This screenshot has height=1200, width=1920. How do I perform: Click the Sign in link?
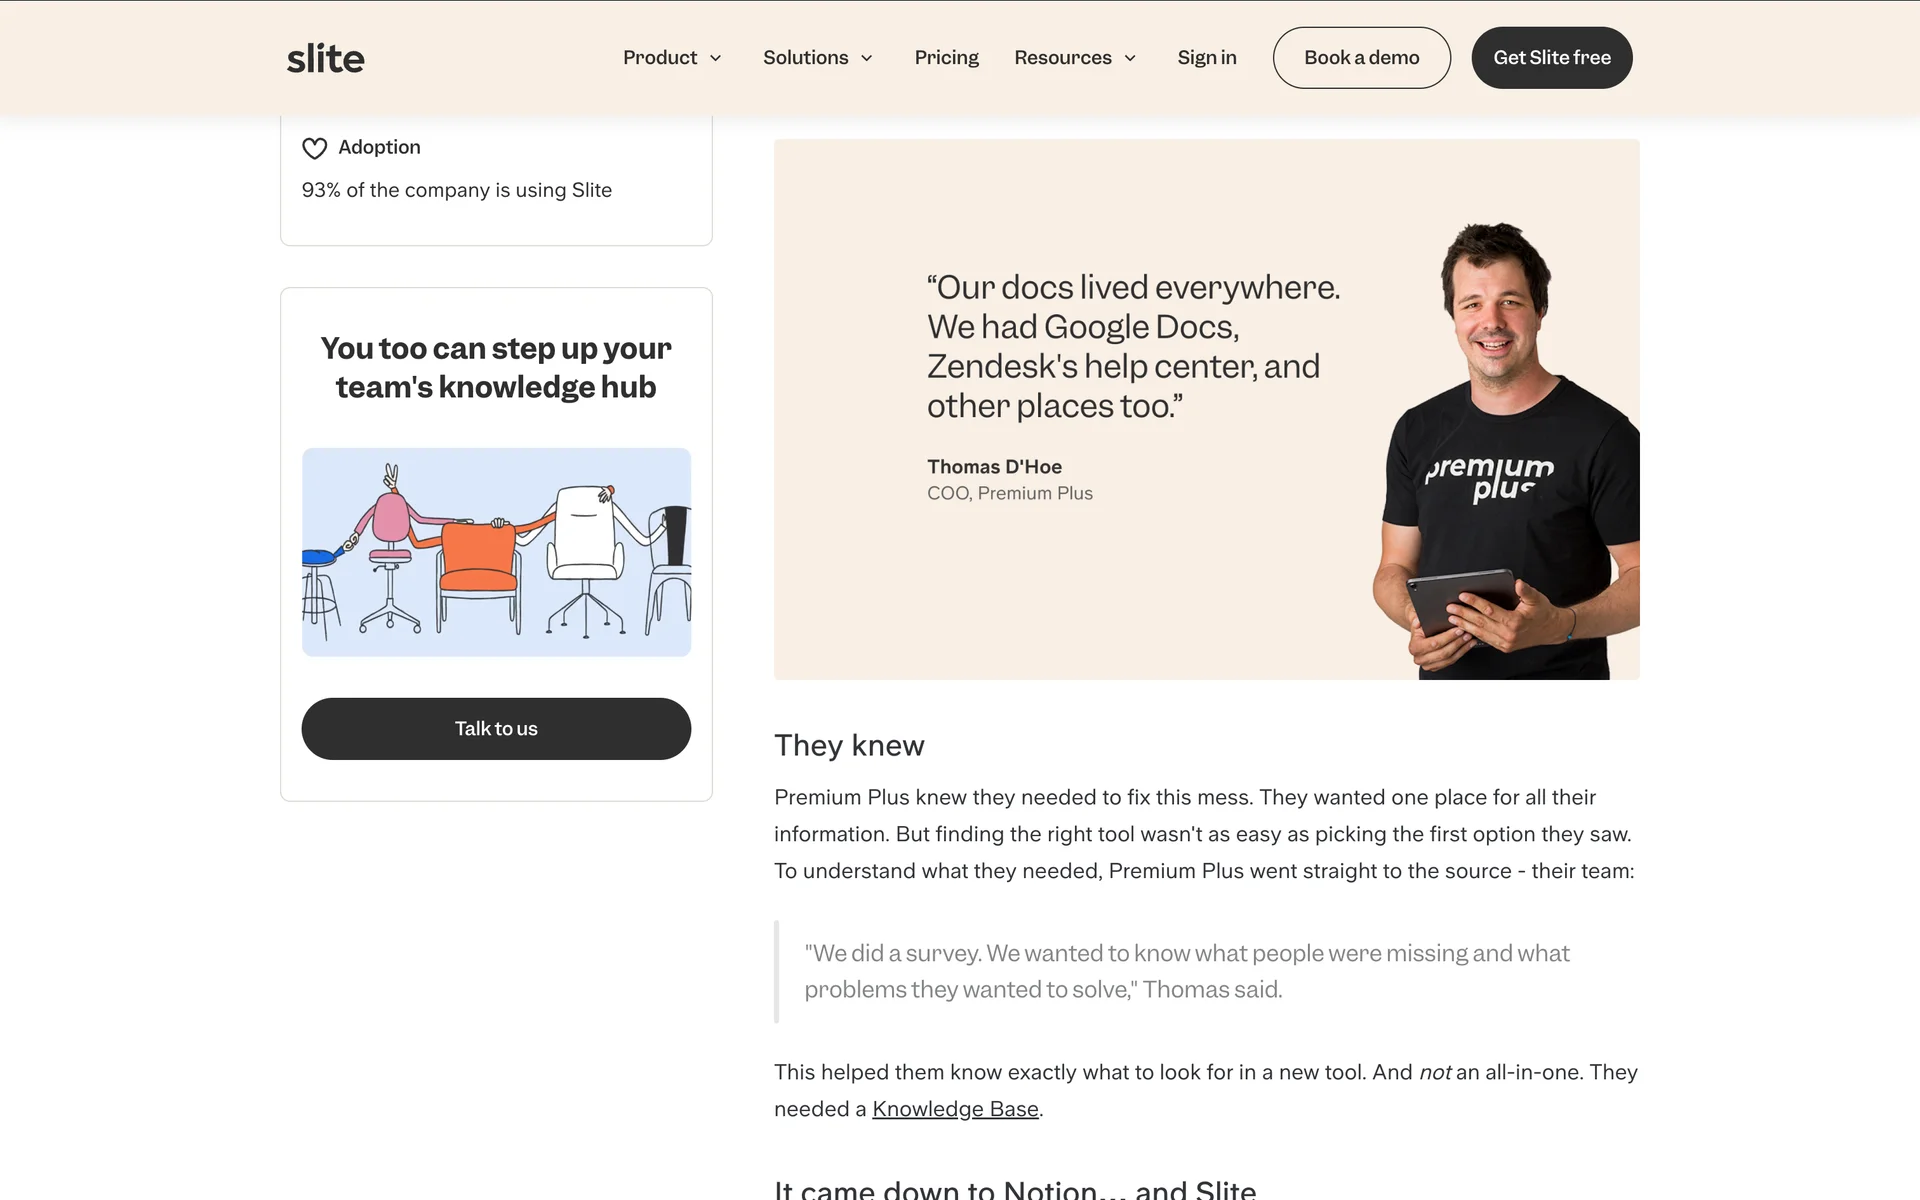(1207, 58)
